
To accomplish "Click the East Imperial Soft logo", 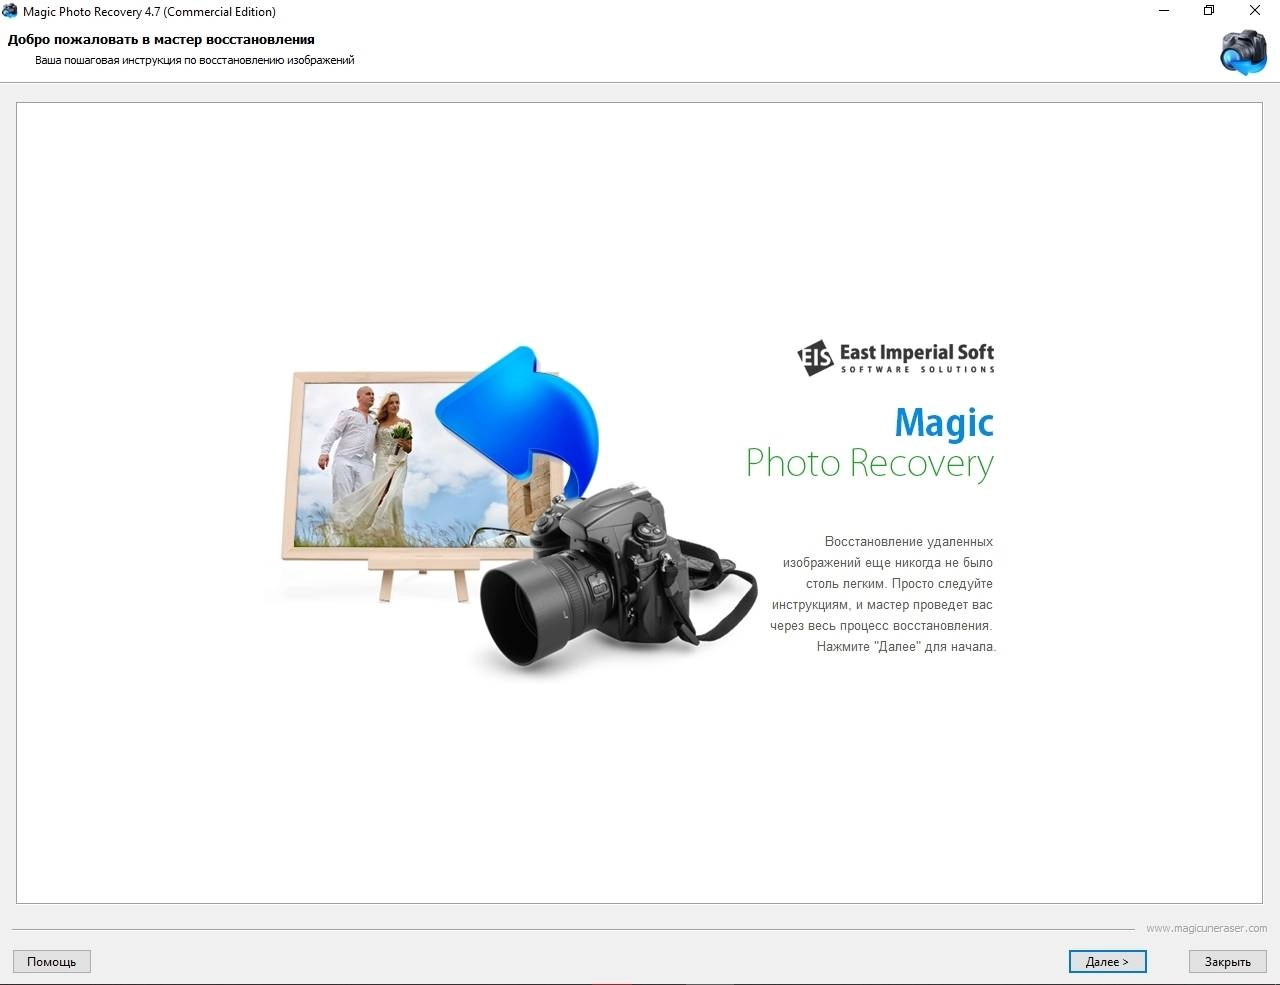I will coord(896,357).
